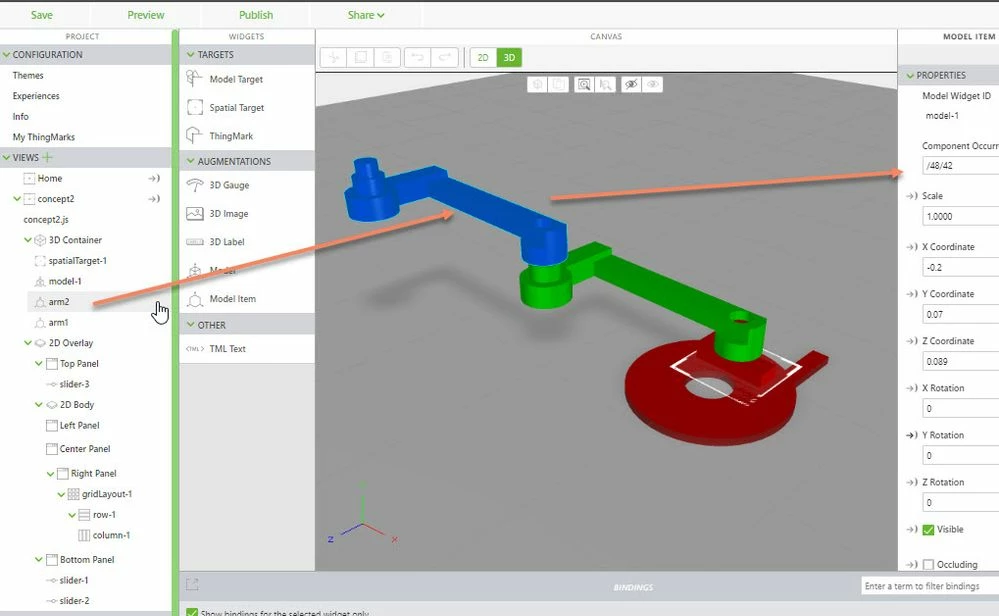Add a new view with plus icon
The width and height of the screenshot is (999, 616).
(x=48, y=157)
